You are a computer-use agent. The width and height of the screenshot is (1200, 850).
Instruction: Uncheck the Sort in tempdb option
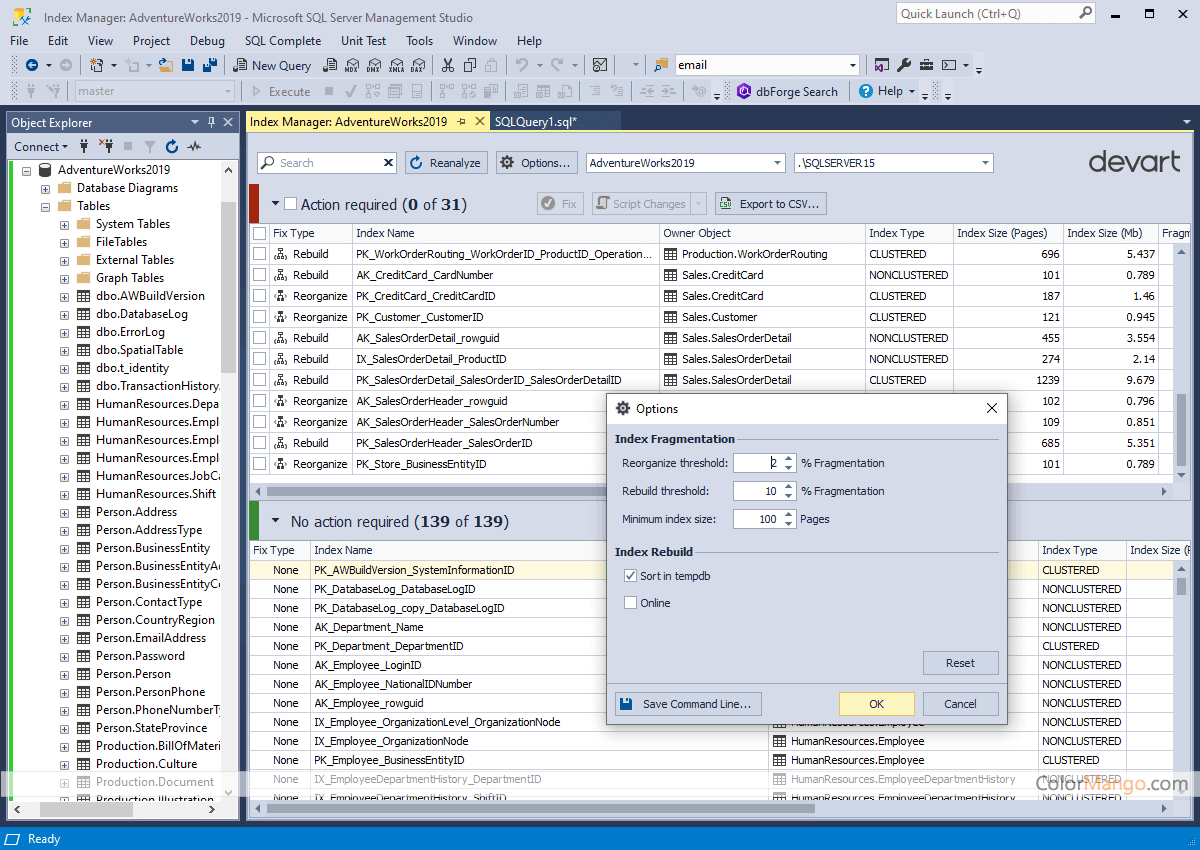[x=630, y=576]
